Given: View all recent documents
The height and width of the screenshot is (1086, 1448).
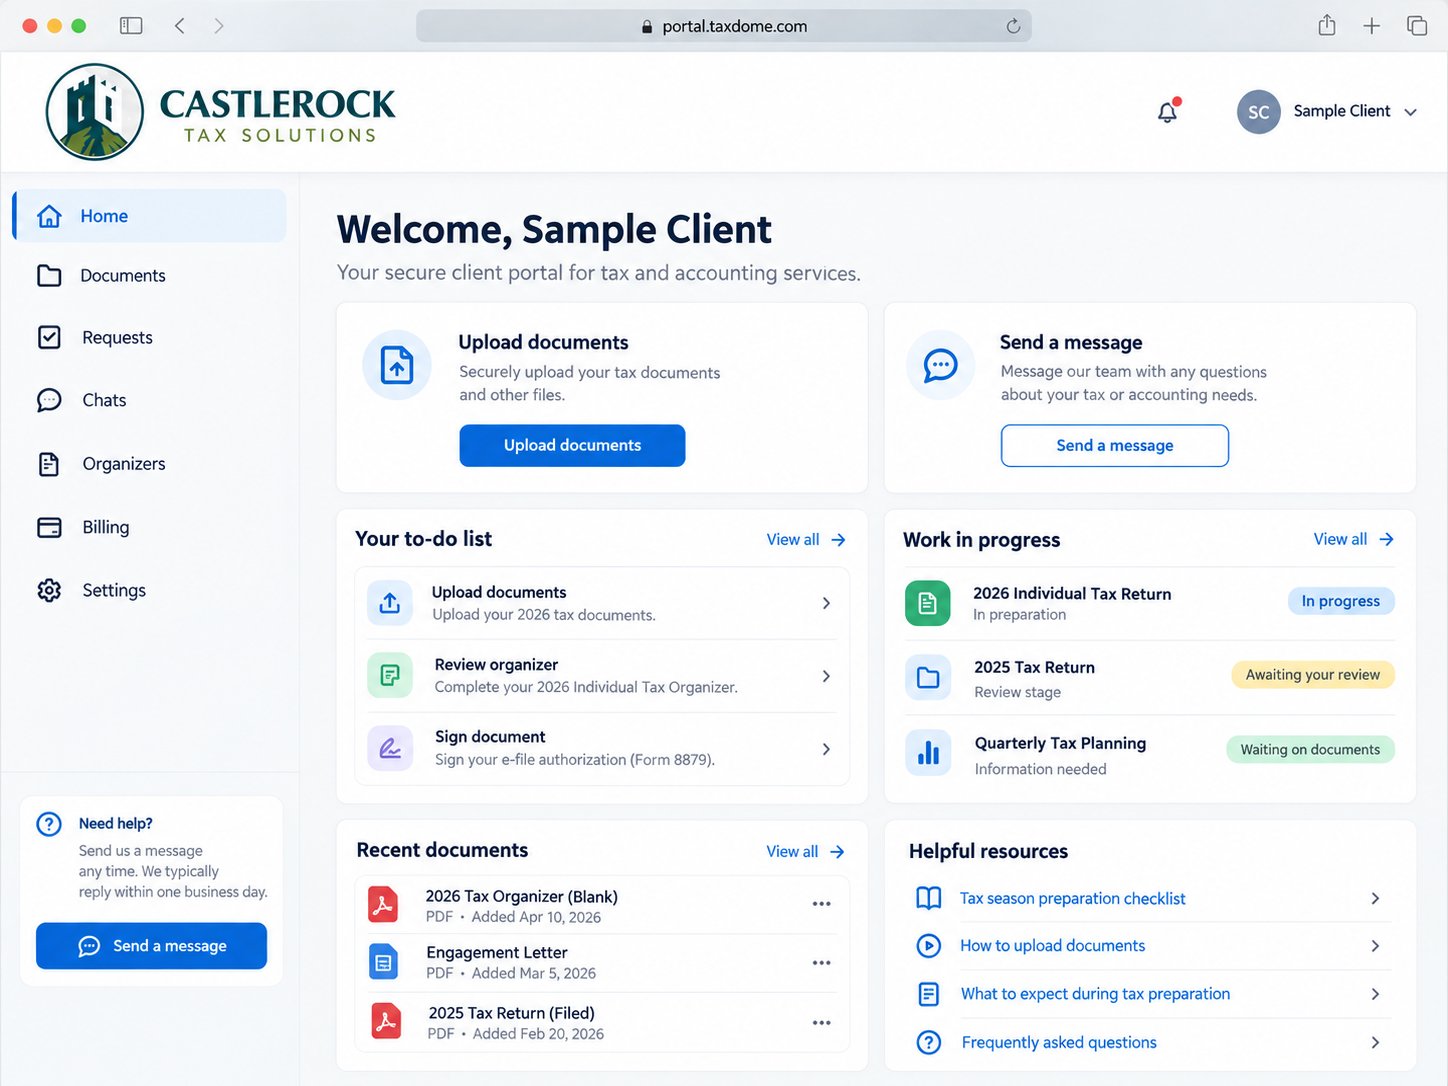Looking at the screenshot, I should click(805, 851).
